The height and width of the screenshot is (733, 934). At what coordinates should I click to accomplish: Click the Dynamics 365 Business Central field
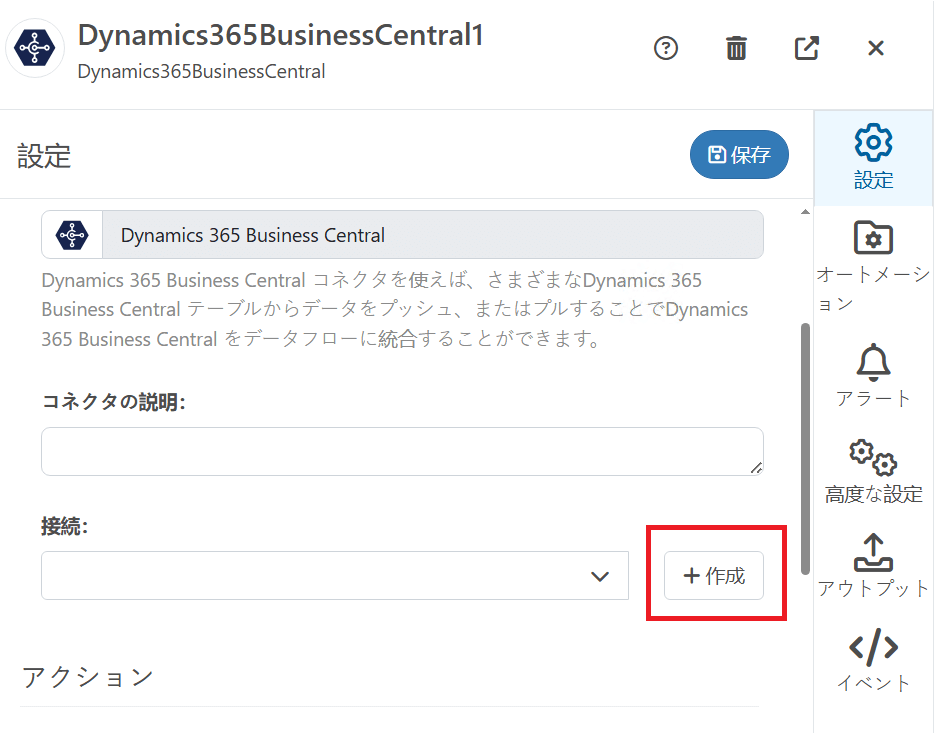pyautogui.click(x=432, y=235)
